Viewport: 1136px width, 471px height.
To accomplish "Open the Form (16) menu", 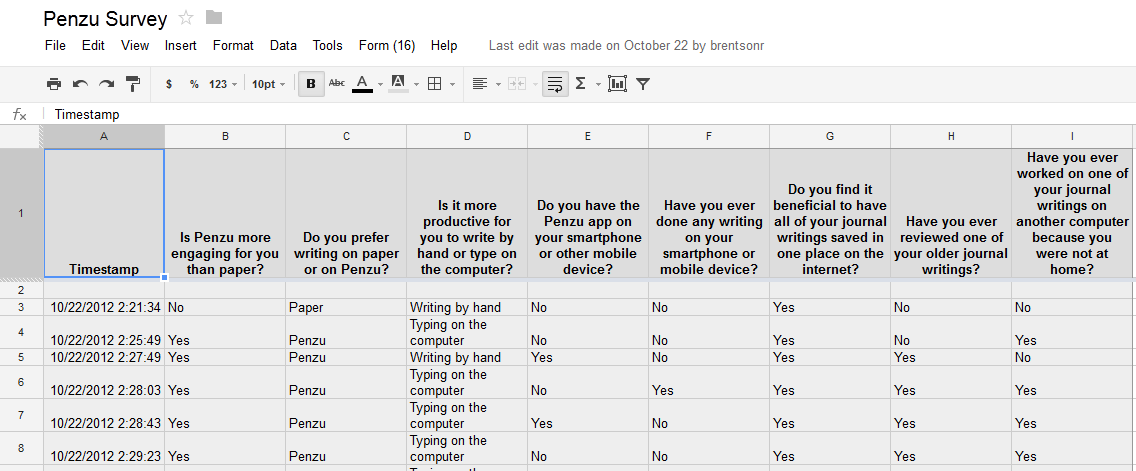I will 387,46.
